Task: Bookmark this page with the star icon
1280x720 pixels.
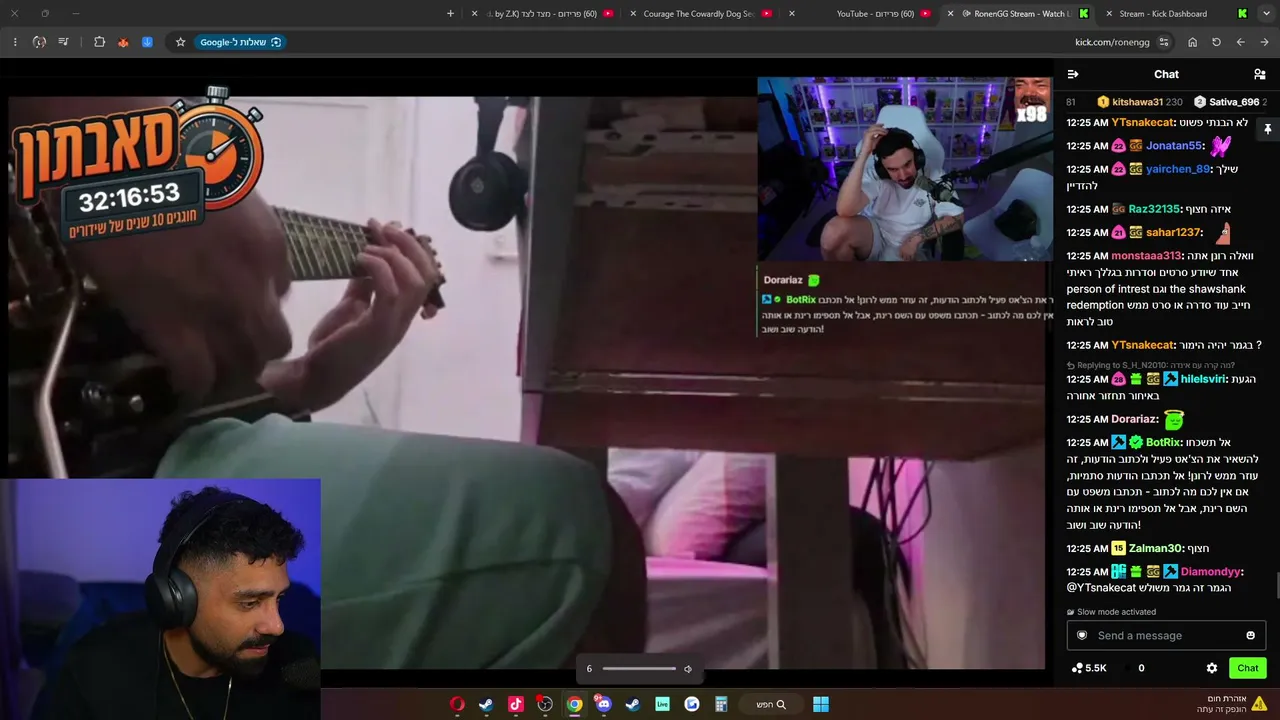Action: tap(180, 42)
